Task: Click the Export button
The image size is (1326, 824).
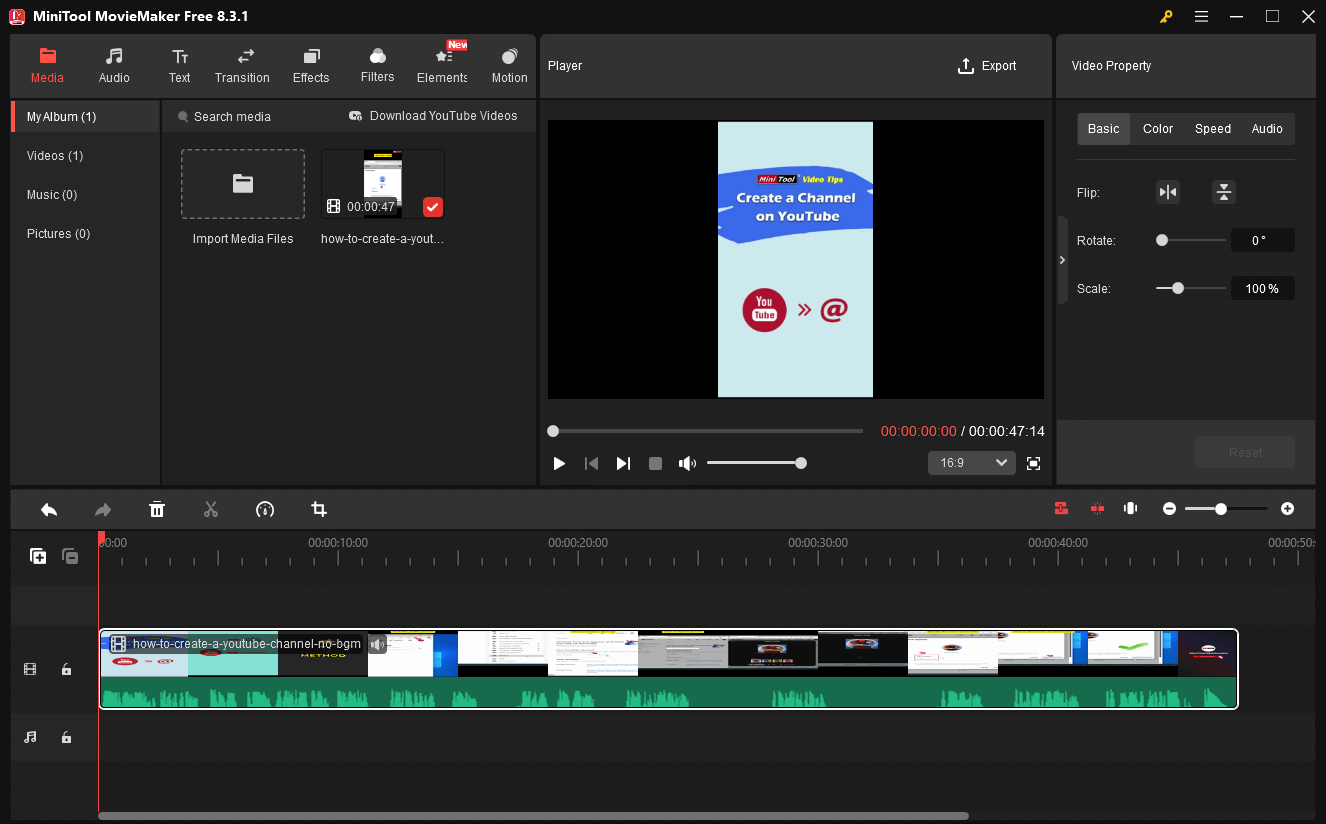Action: [x=987, y=65]
